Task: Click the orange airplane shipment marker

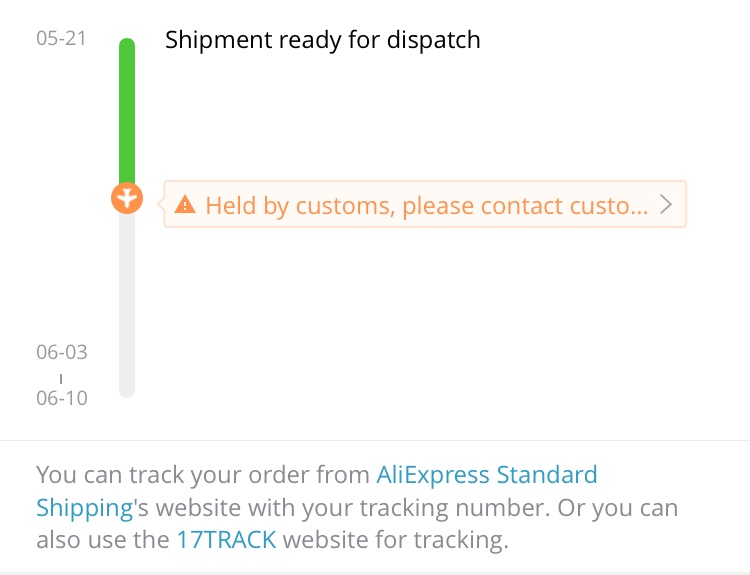Action: (127, 198)
